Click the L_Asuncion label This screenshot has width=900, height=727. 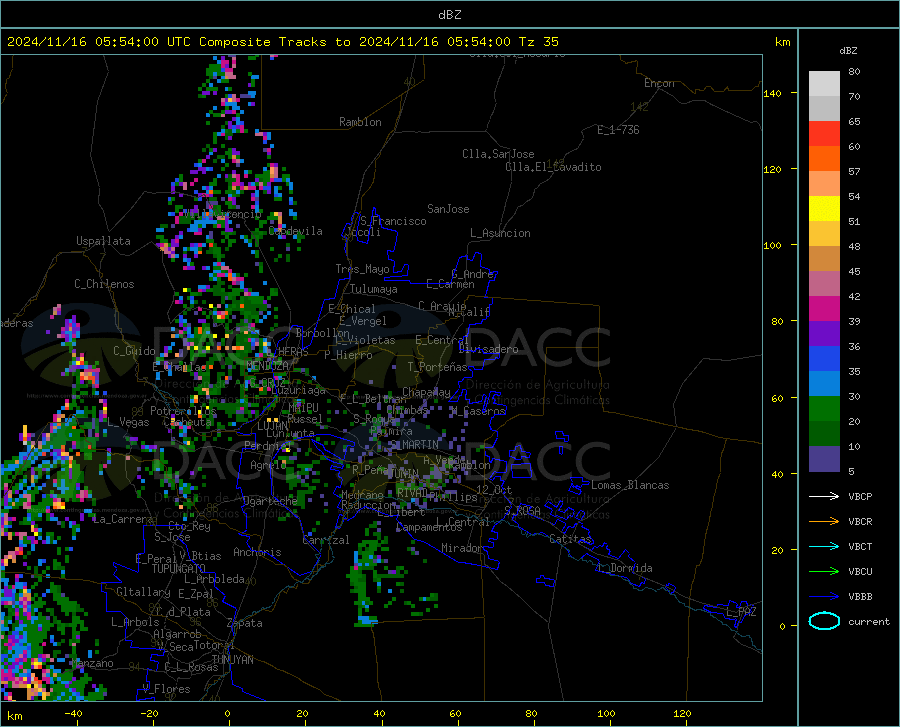point(500,233)
